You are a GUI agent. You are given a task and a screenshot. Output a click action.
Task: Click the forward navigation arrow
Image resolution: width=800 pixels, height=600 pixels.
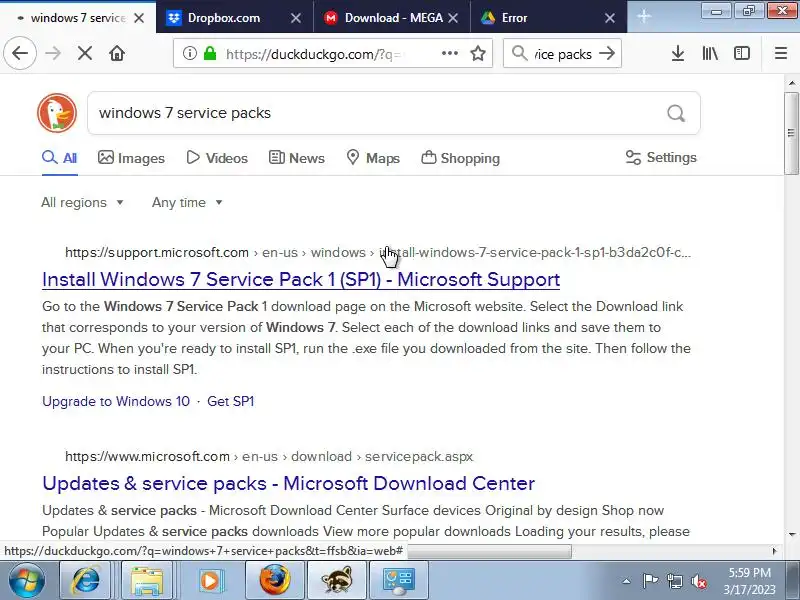pyautogui.click(x=53, y=53)
